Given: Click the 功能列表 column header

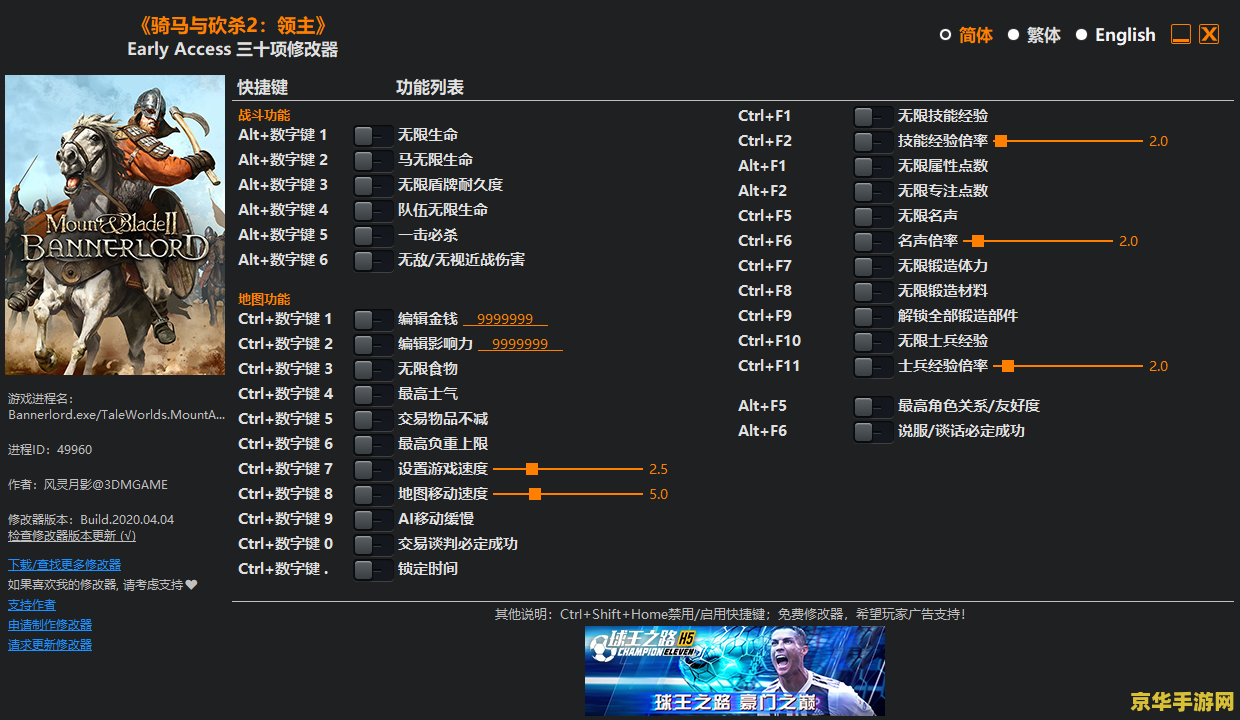Looking at the screenshot, I should pos(430,88).
